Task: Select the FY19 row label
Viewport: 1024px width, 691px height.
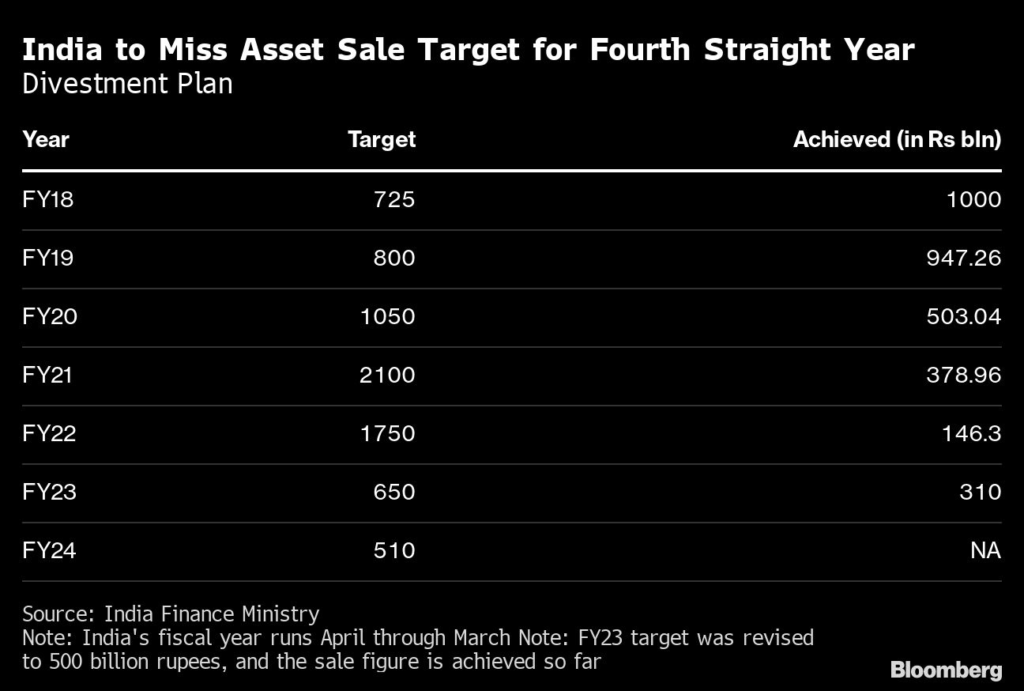Action: [x=48, y=258]
